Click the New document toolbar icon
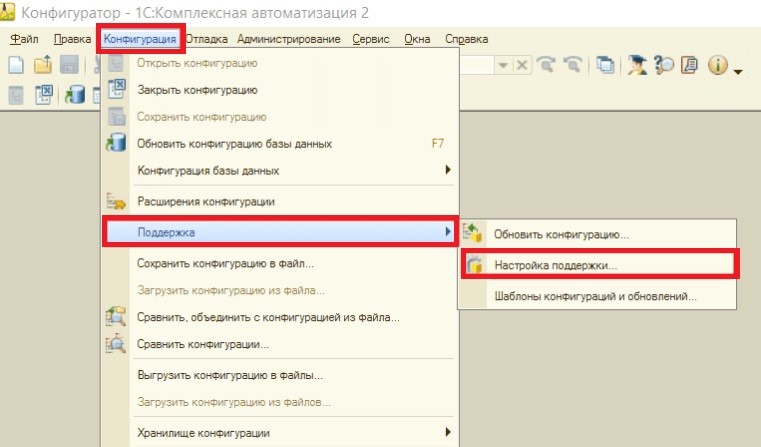The image size is (761, 447). (x=16, y=65)
